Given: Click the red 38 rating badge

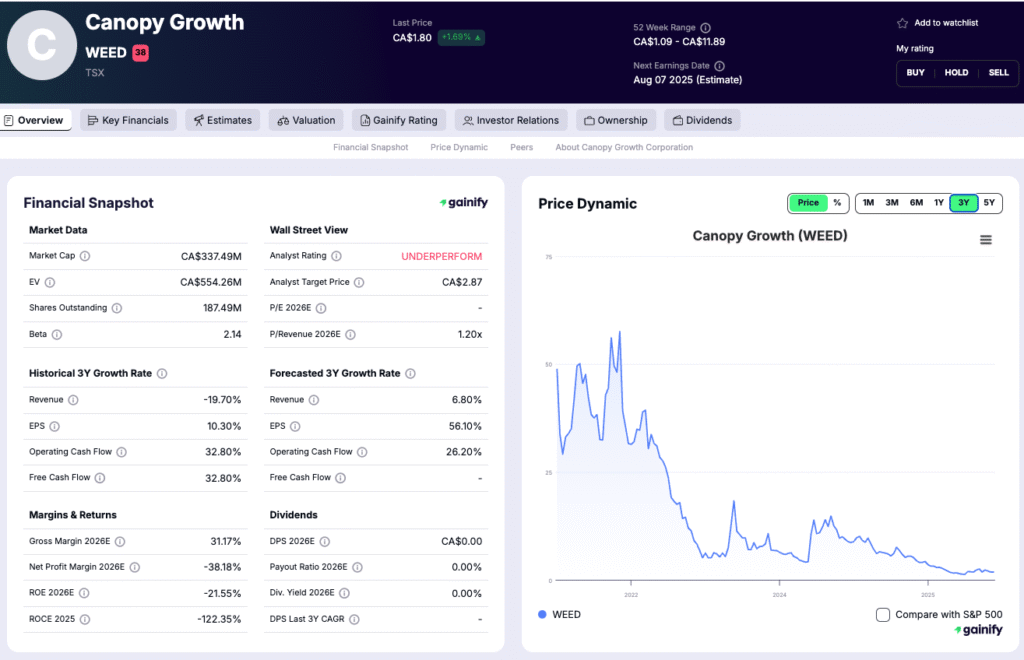Looking at the screenshot, I should tap(140, 53).
